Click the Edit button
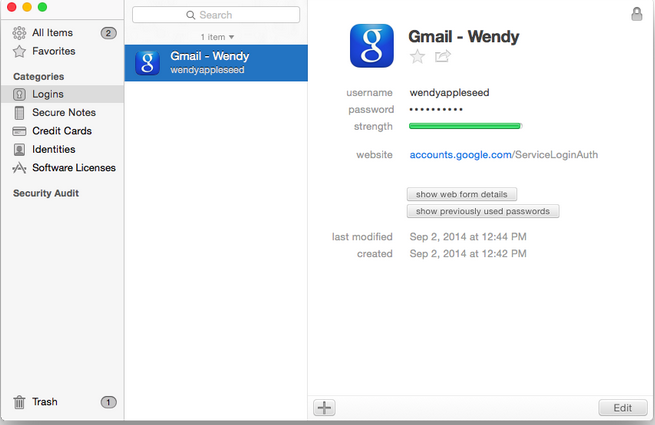 pos(622,408)
